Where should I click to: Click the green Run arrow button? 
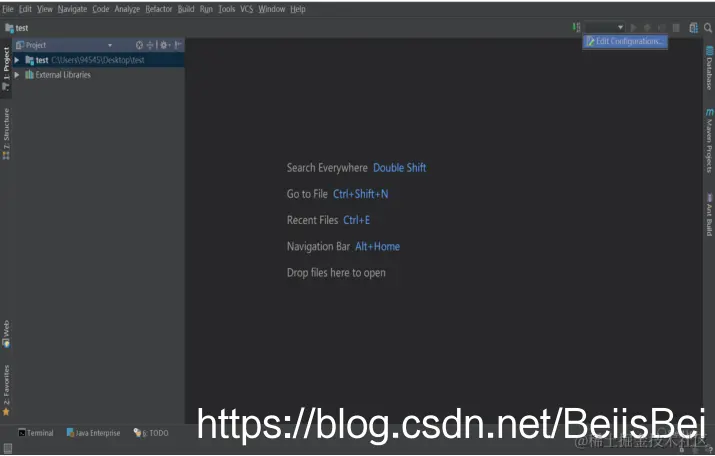coord(633,28)
